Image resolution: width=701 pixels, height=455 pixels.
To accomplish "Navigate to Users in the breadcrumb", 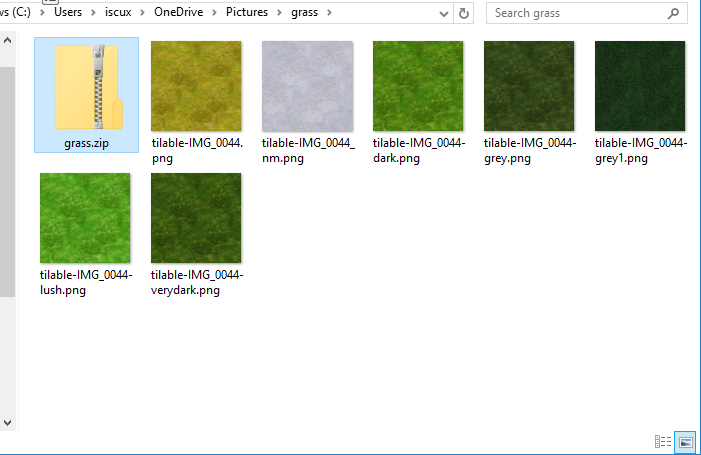I will (68, 12).
